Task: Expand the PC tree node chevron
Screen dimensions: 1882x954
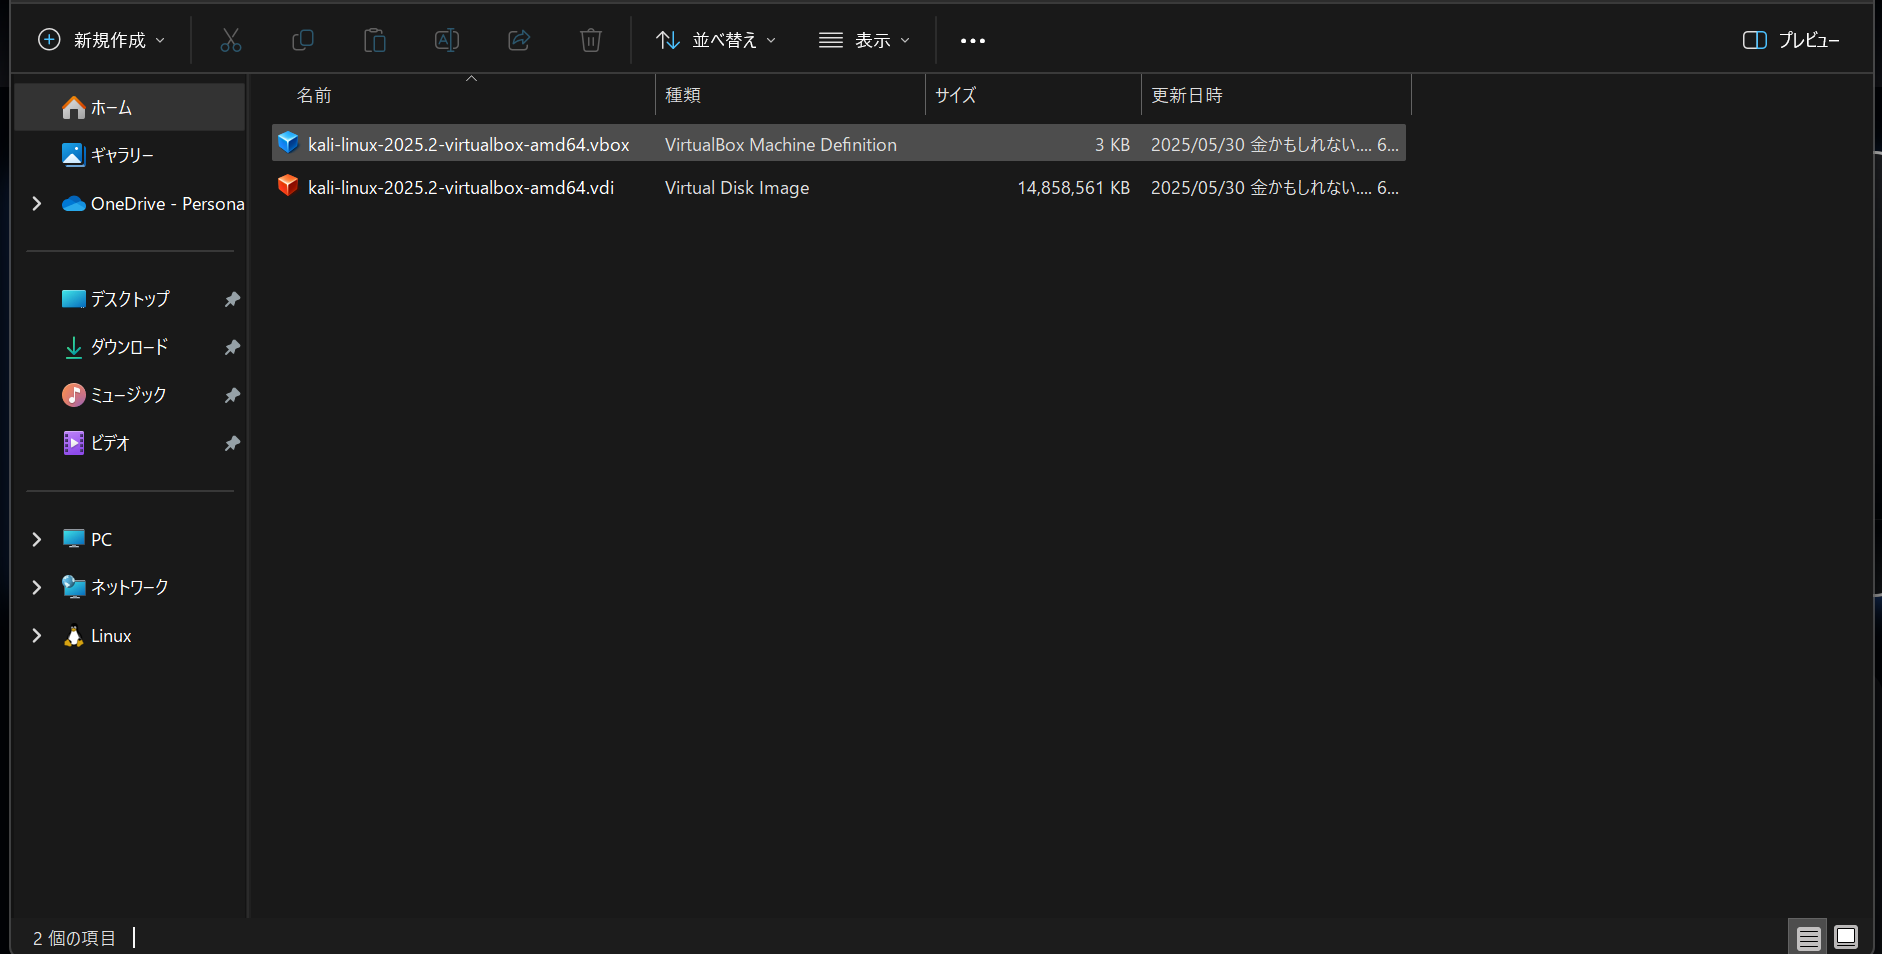Action: (37, 539)
